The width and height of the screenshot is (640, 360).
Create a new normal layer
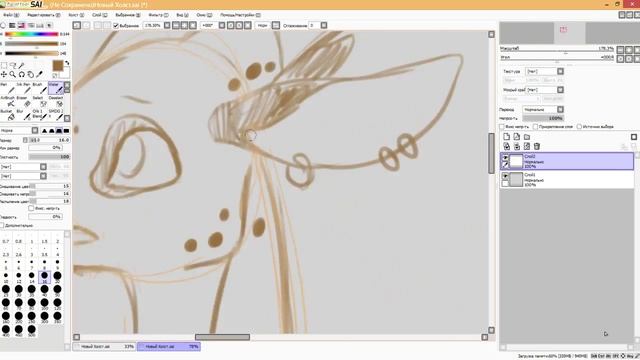pos(507,137)
